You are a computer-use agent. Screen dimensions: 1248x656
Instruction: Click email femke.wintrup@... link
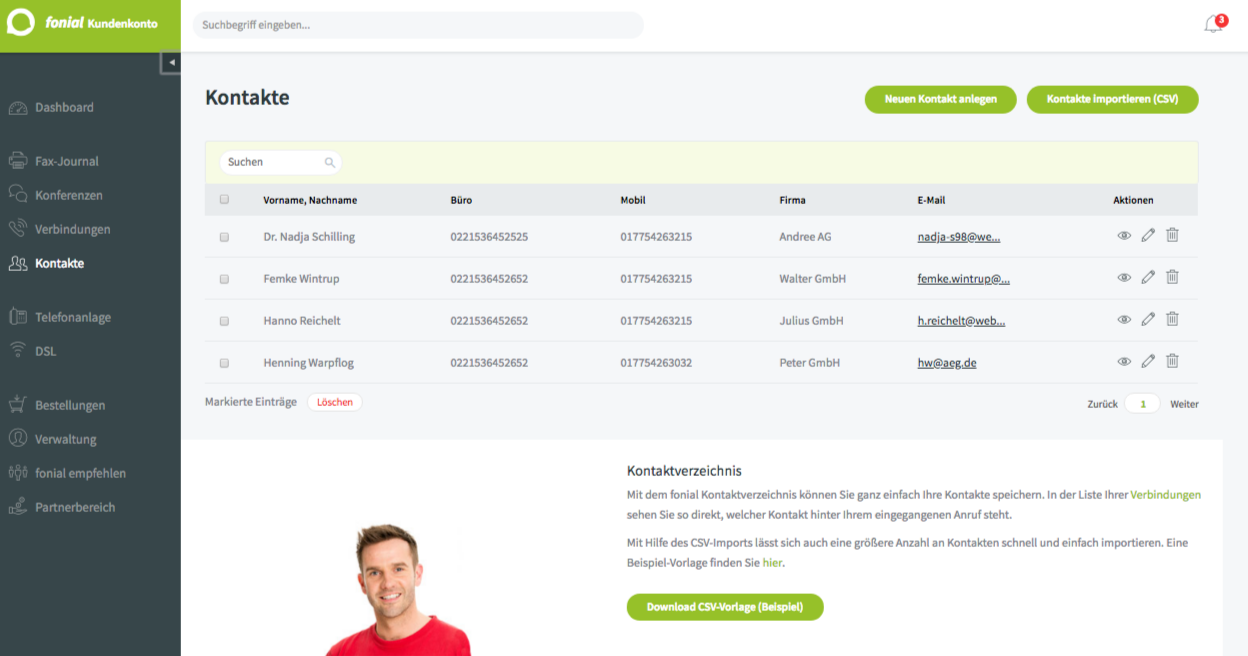tap(964, 279)
